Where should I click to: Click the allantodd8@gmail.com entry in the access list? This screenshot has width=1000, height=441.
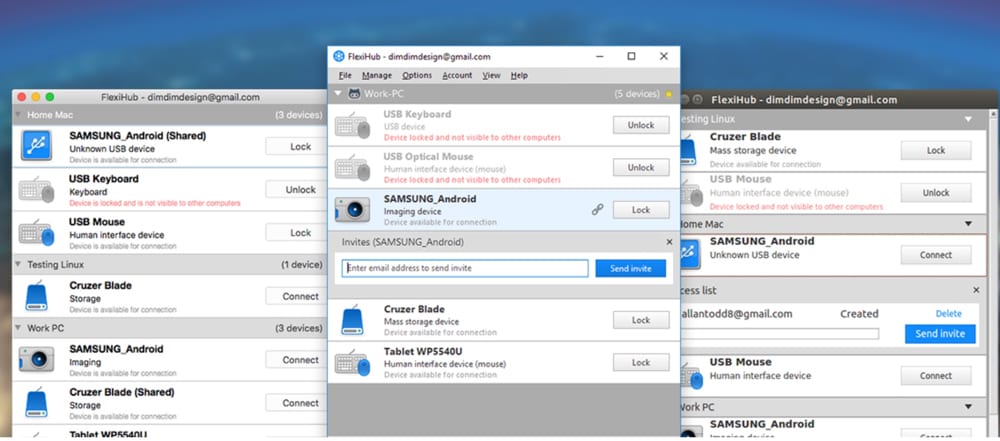pos(737,314)
